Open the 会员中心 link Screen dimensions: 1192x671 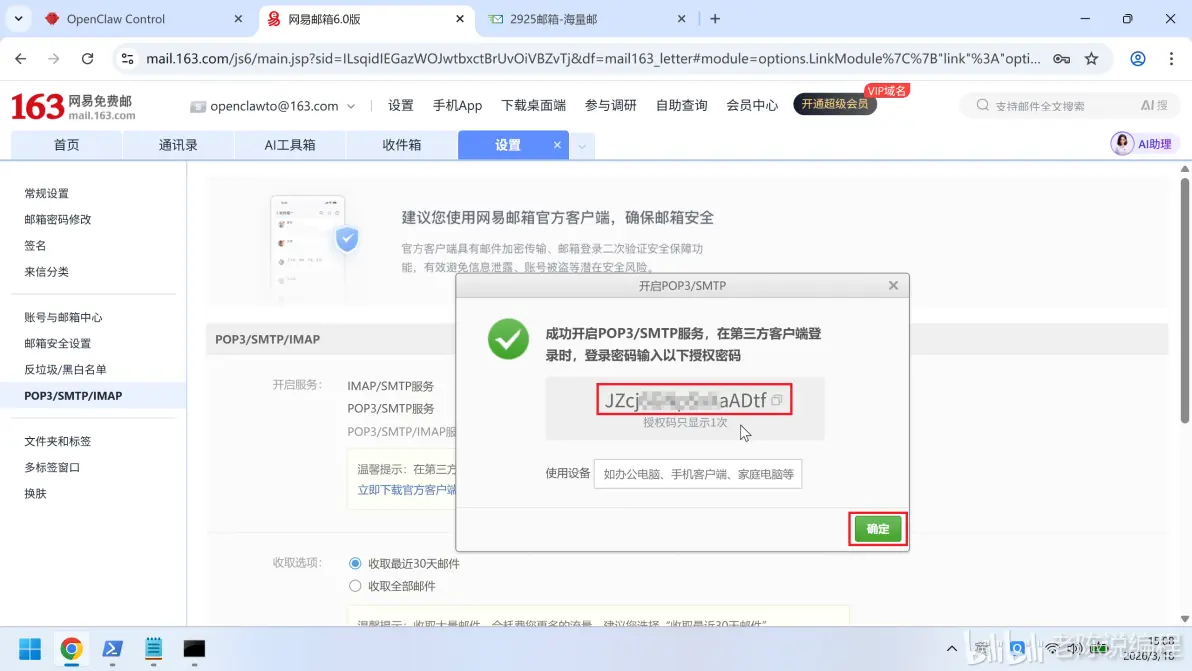pyautogui.click(x=752, y=106)
